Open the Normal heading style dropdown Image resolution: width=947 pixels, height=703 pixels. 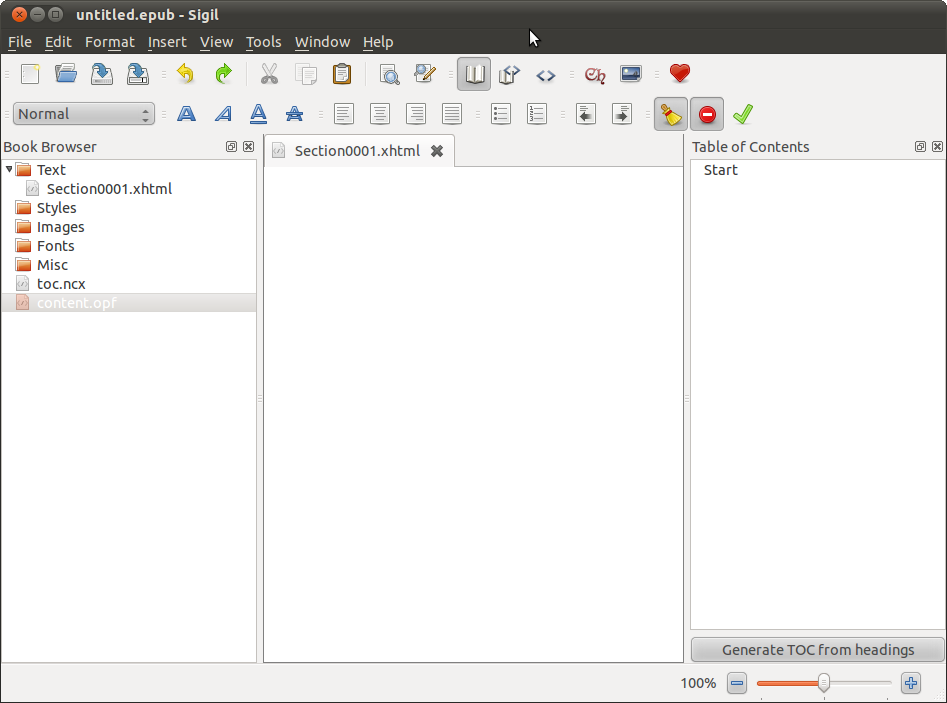[84, 114]
